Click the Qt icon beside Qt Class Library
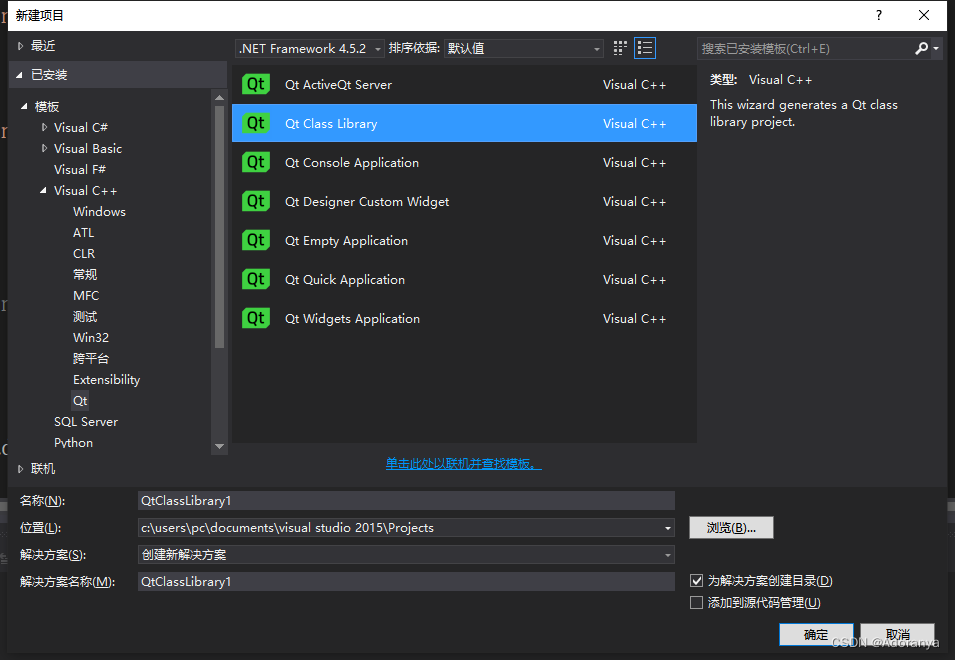 coord(256,123)
